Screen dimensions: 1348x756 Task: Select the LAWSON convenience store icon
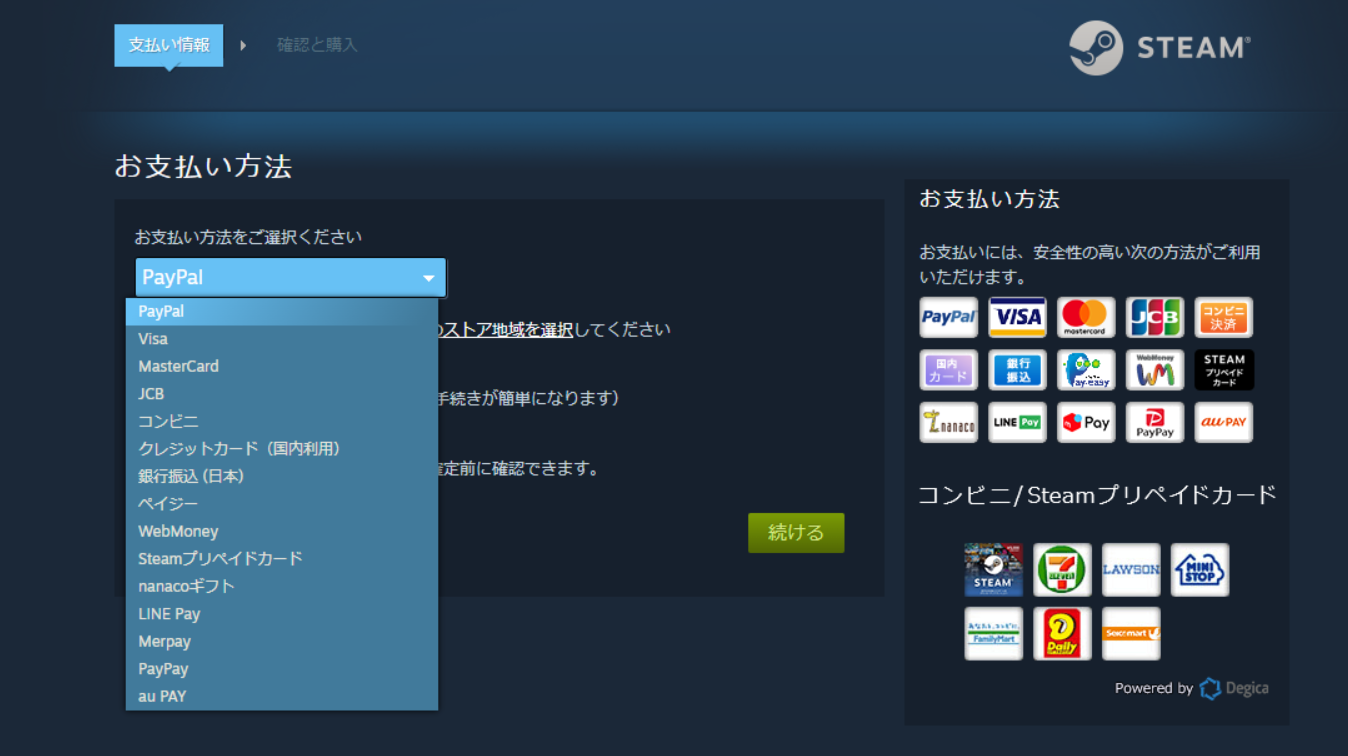[1131, 569]
